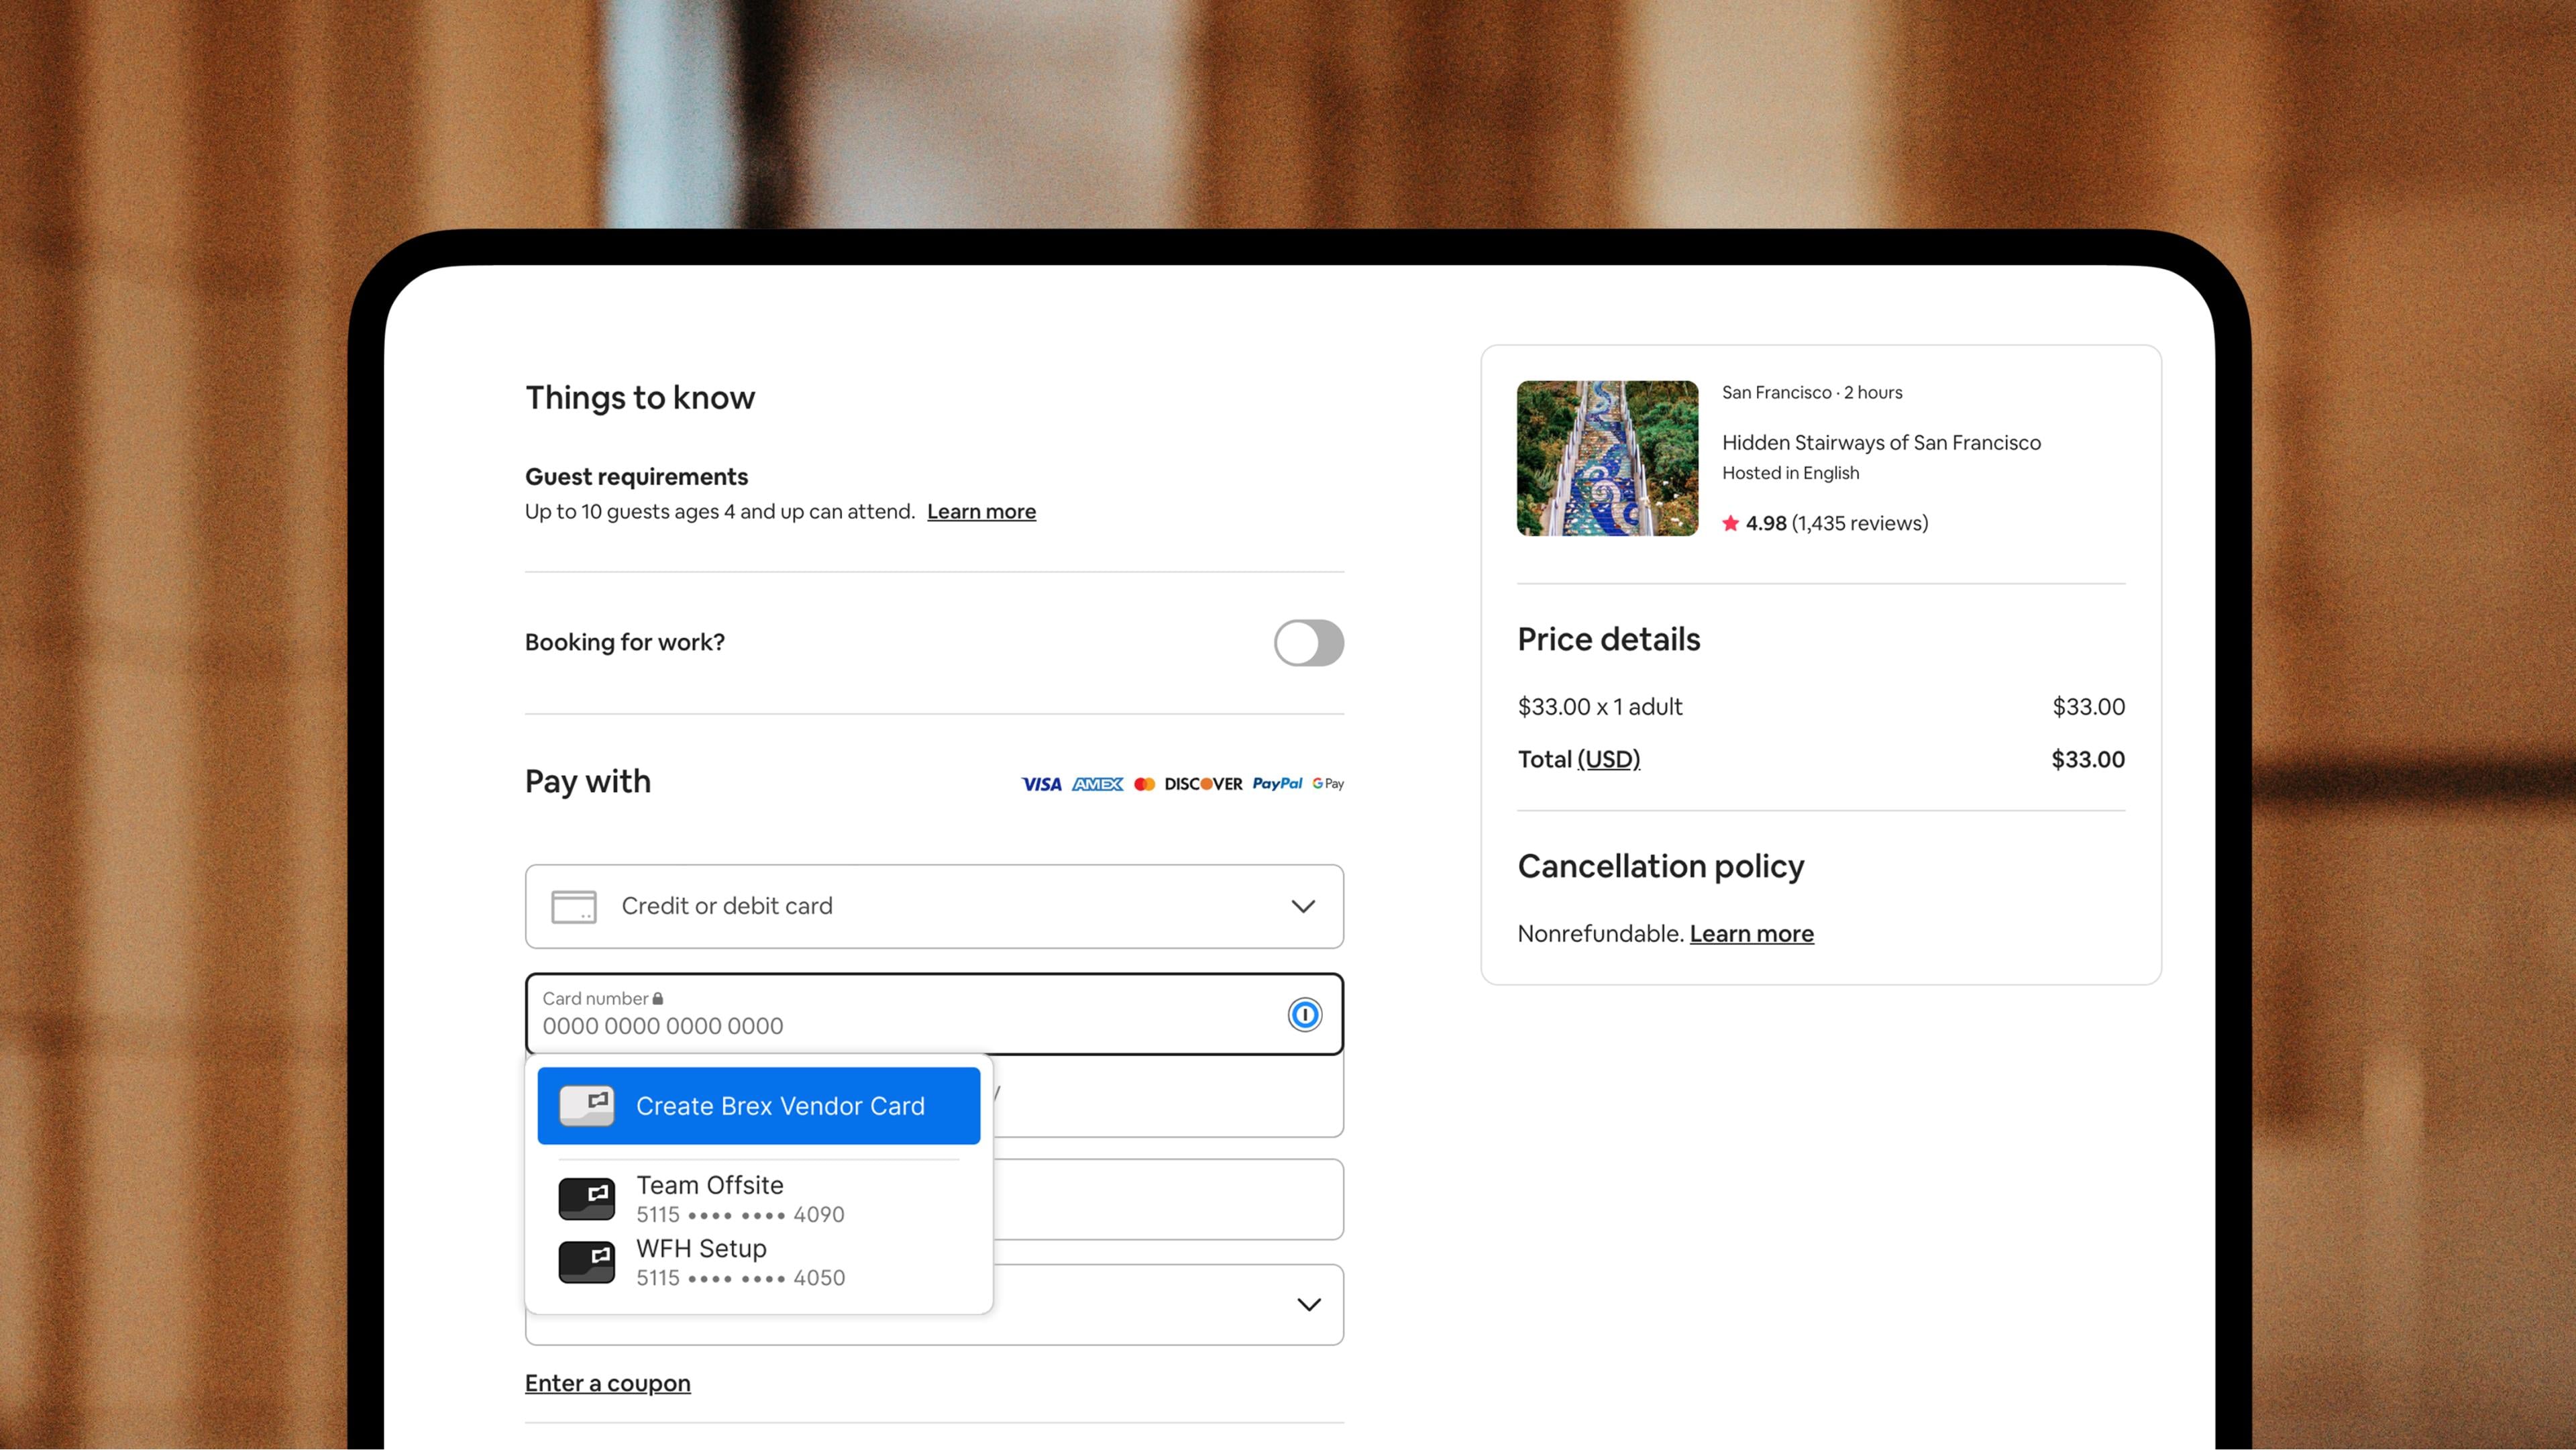Click the Mastercard payment icon
This screenshot has height=1450, width=2576.
pyautogui.click(x=1144, y=784)
